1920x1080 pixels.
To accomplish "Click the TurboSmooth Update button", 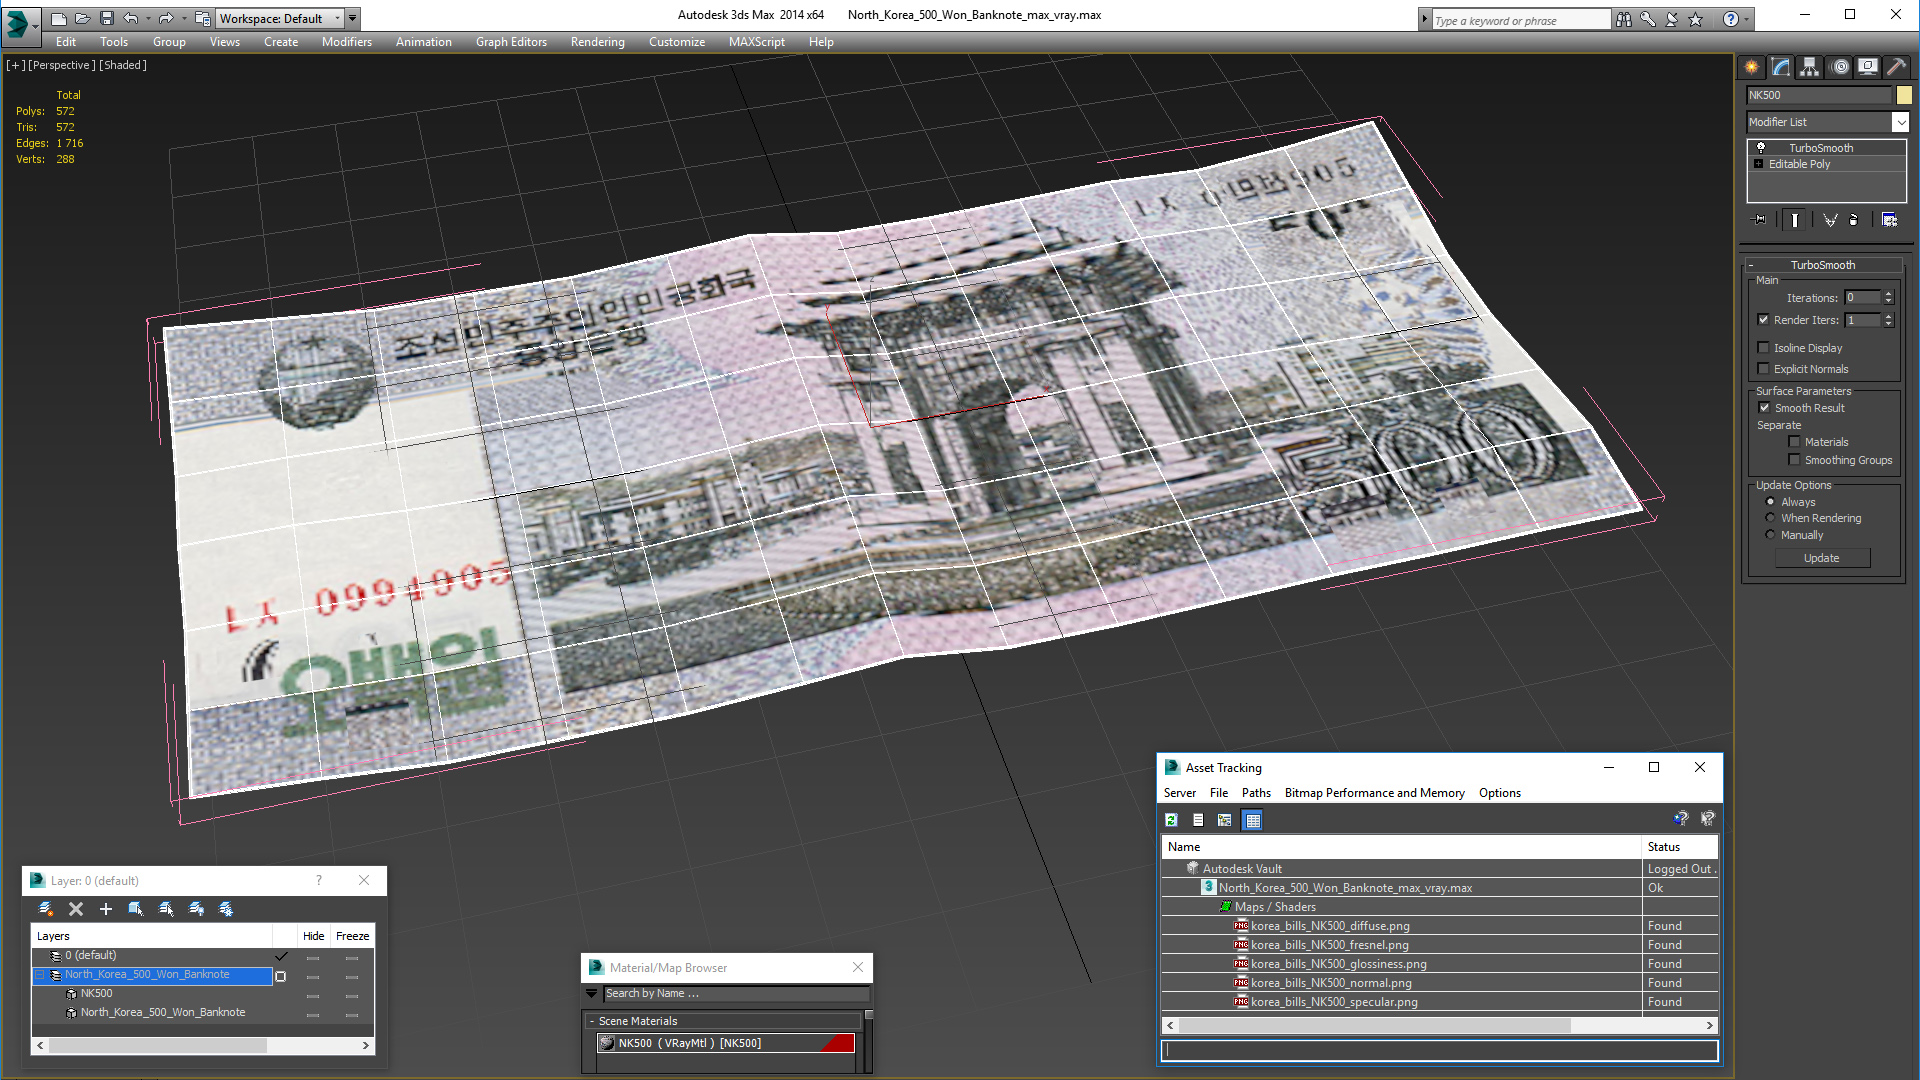I will (1822, 558).
